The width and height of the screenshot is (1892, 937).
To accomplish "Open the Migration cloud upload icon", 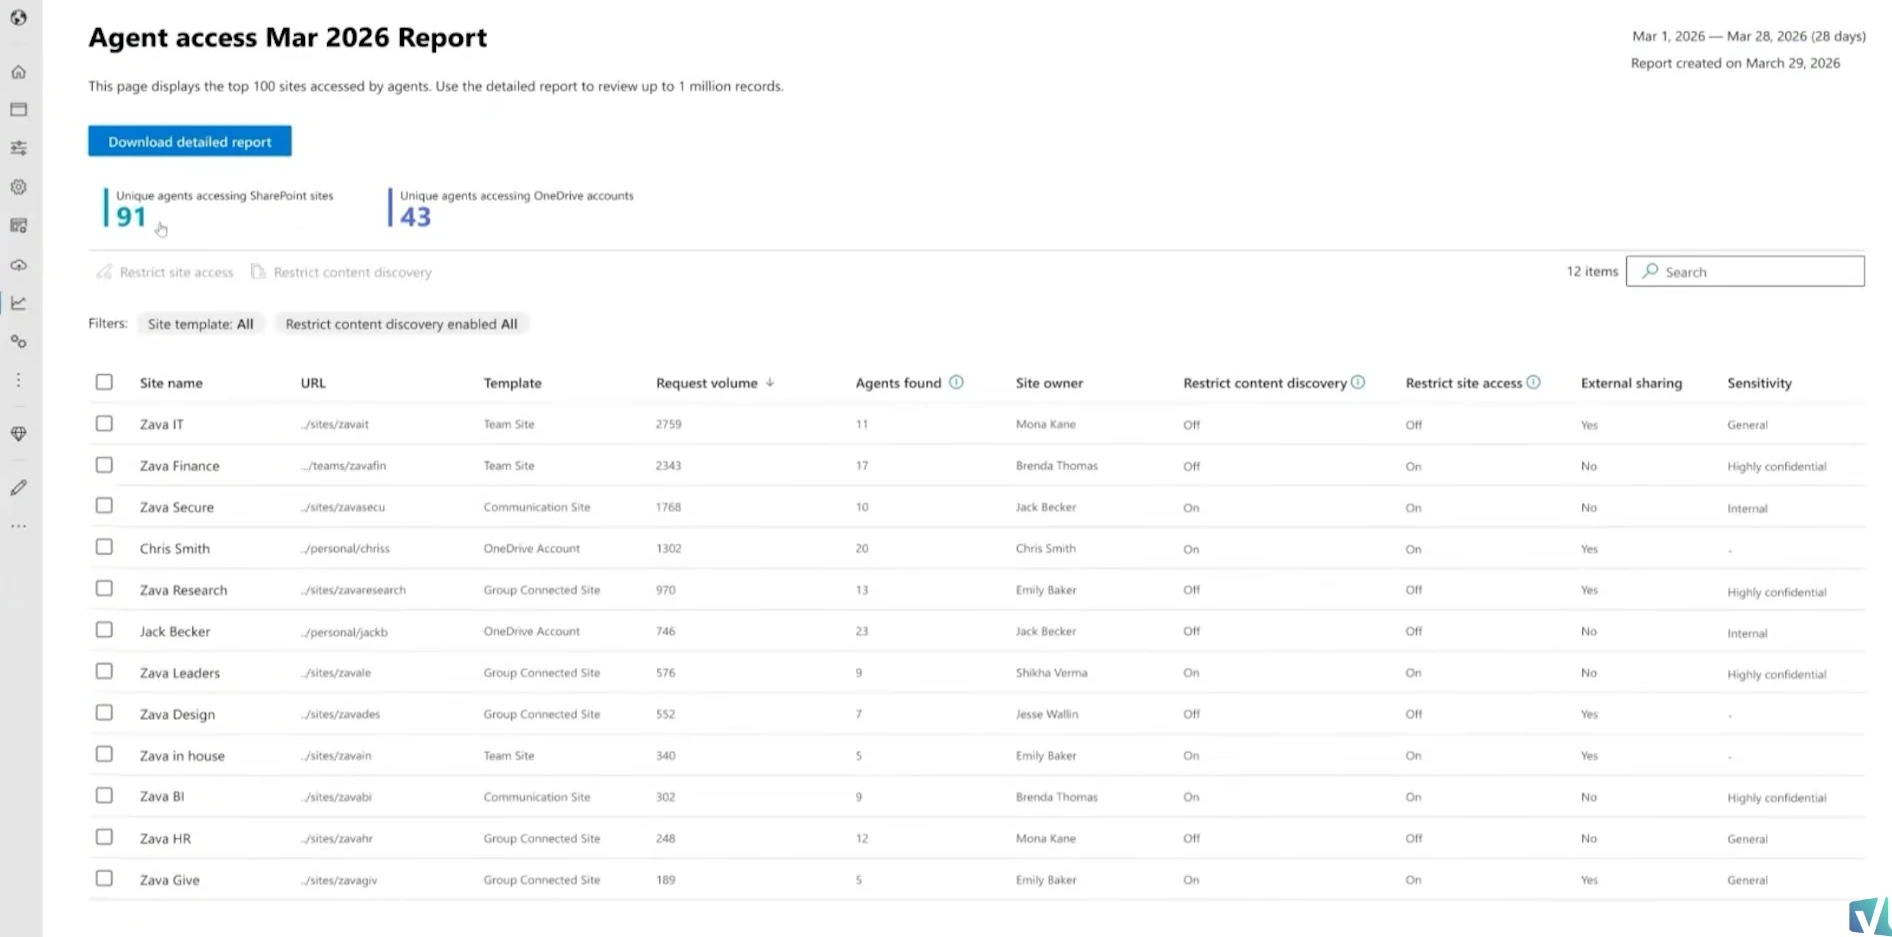I will coord(18,265).
